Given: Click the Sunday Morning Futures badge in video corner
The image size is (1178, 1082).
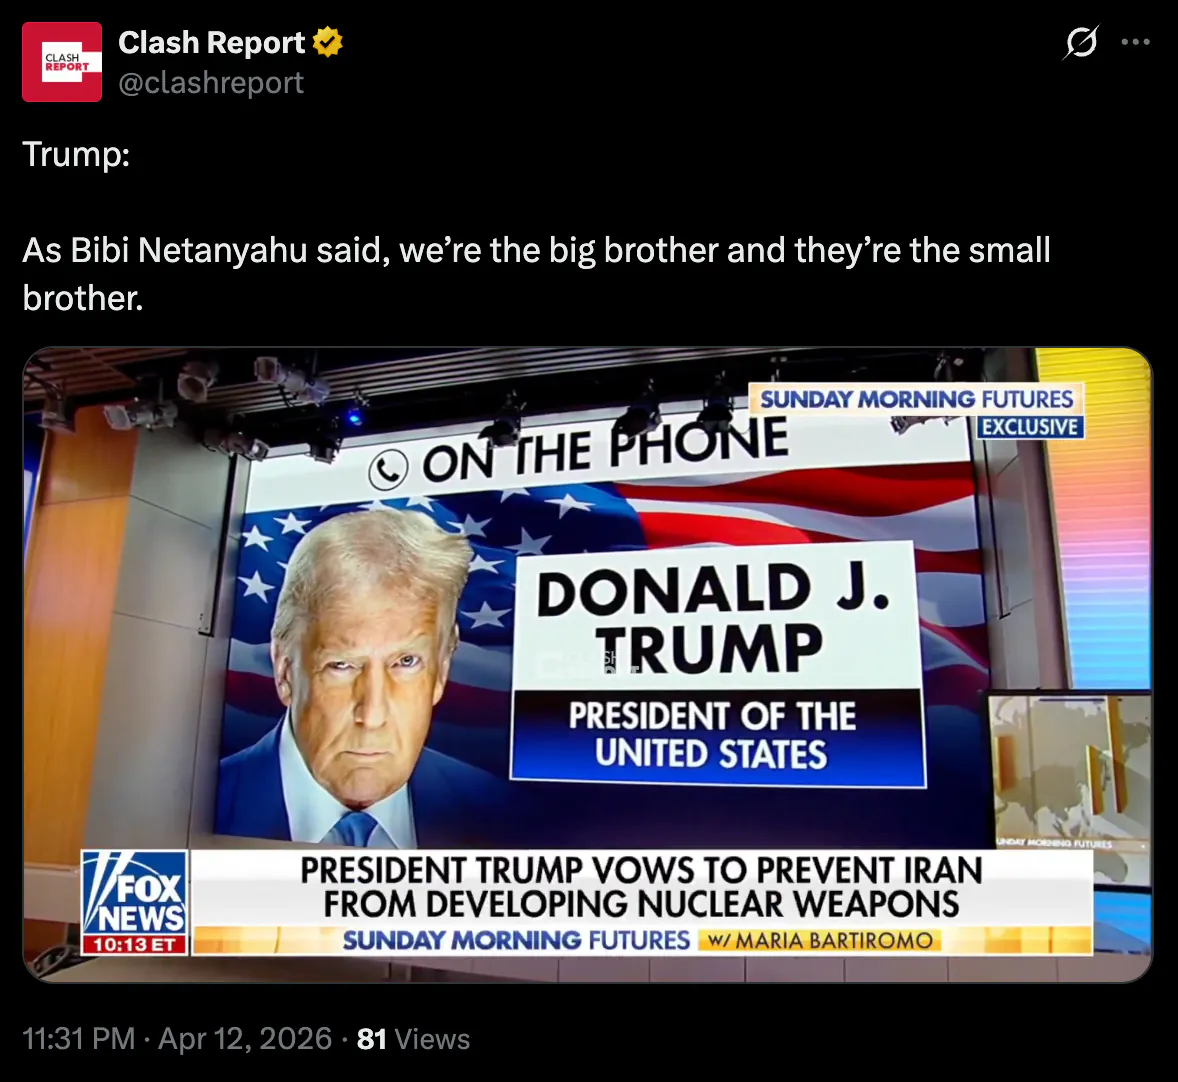Looking at the screenshot, I should [x=917, y=398].
